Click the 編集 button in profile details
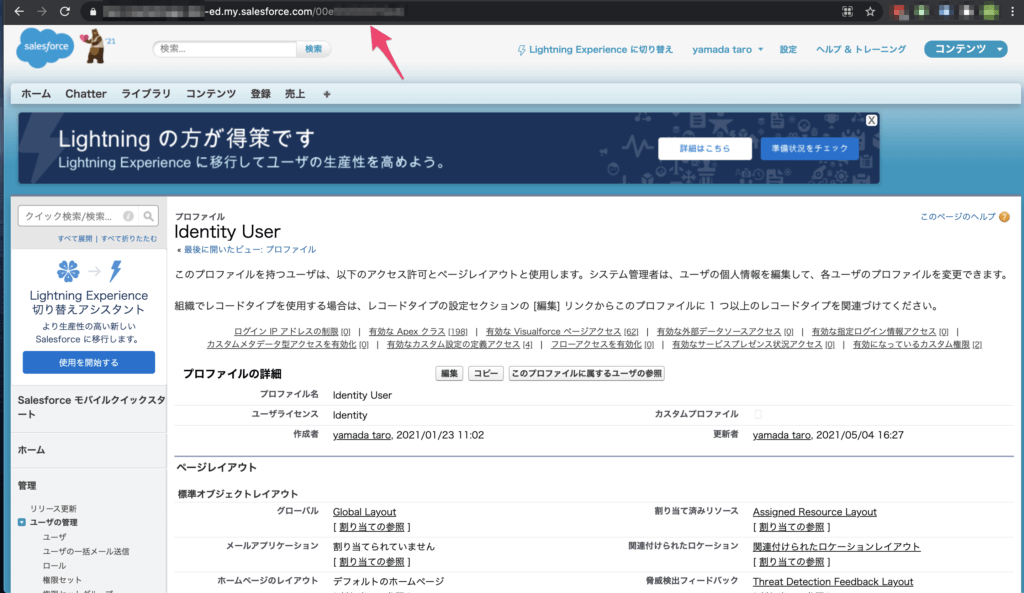Image resolution: width=1024 pixels, height=593 pixels. click(448, 373)
